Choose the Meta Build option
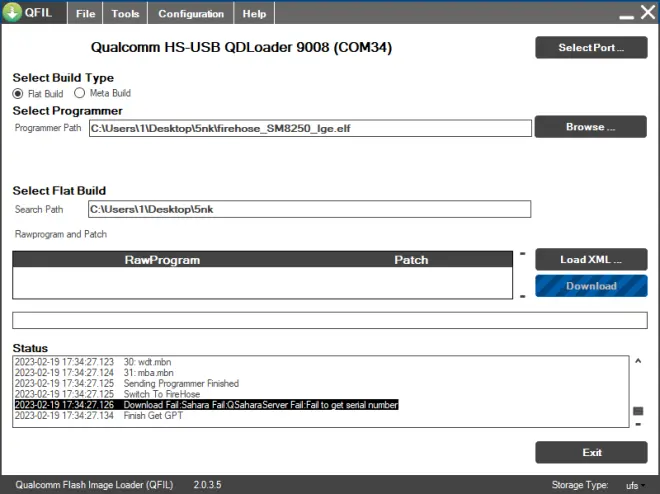 click(80, 93)
